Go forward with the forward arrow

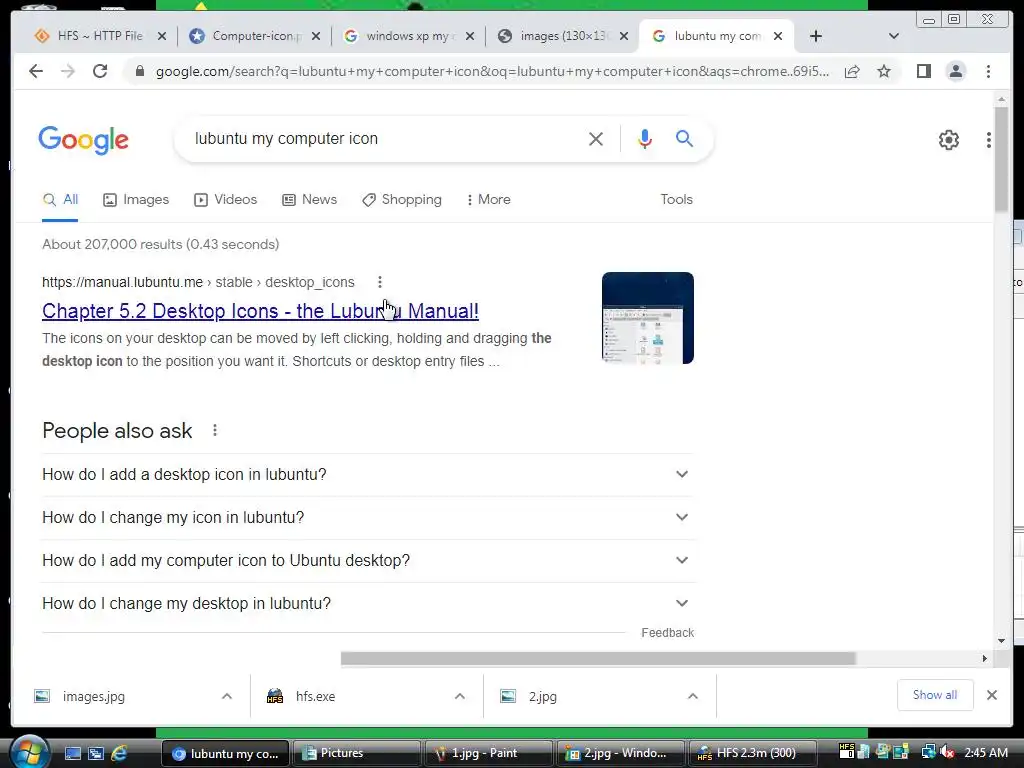(x=68, y=71)
